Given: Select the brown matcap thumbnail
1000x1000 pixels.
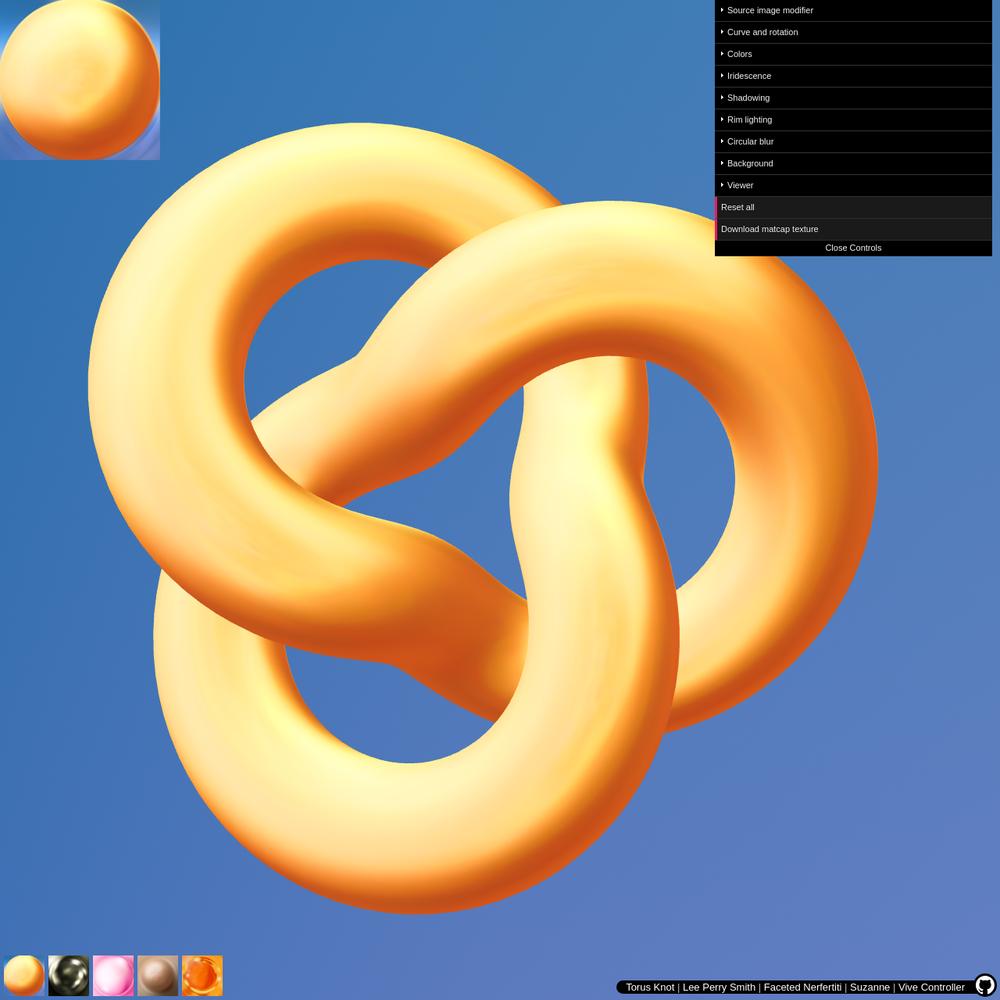Looking at the screenshot, I should [x=158, y=975].
